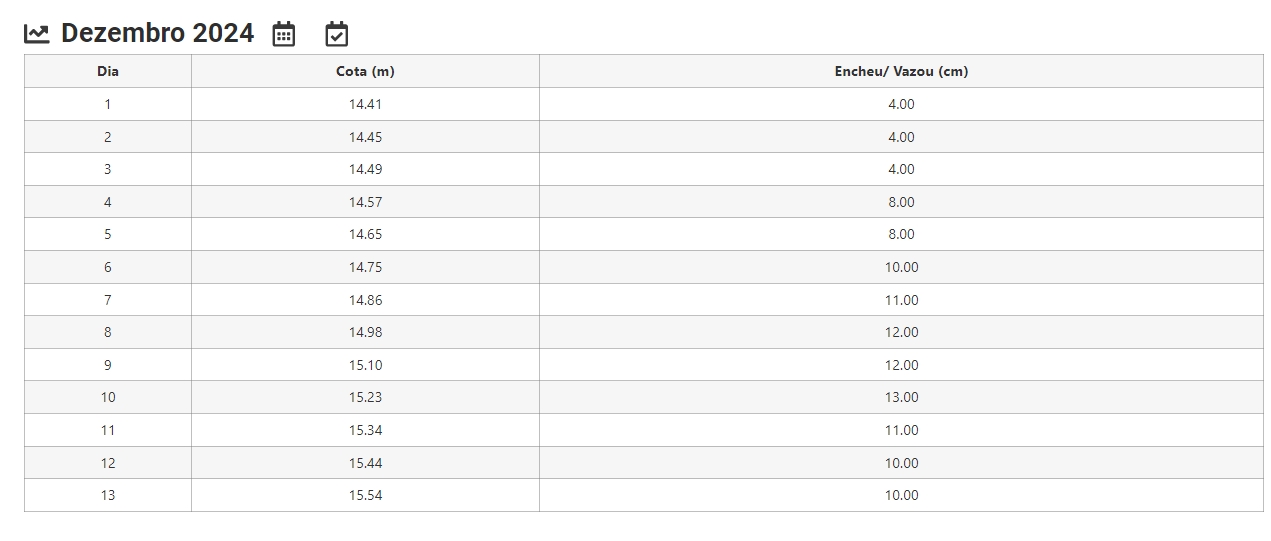This screenshot has height=541, width=1271.
Task: Select day 11 in the Dia column
Action: coord(108,430)
